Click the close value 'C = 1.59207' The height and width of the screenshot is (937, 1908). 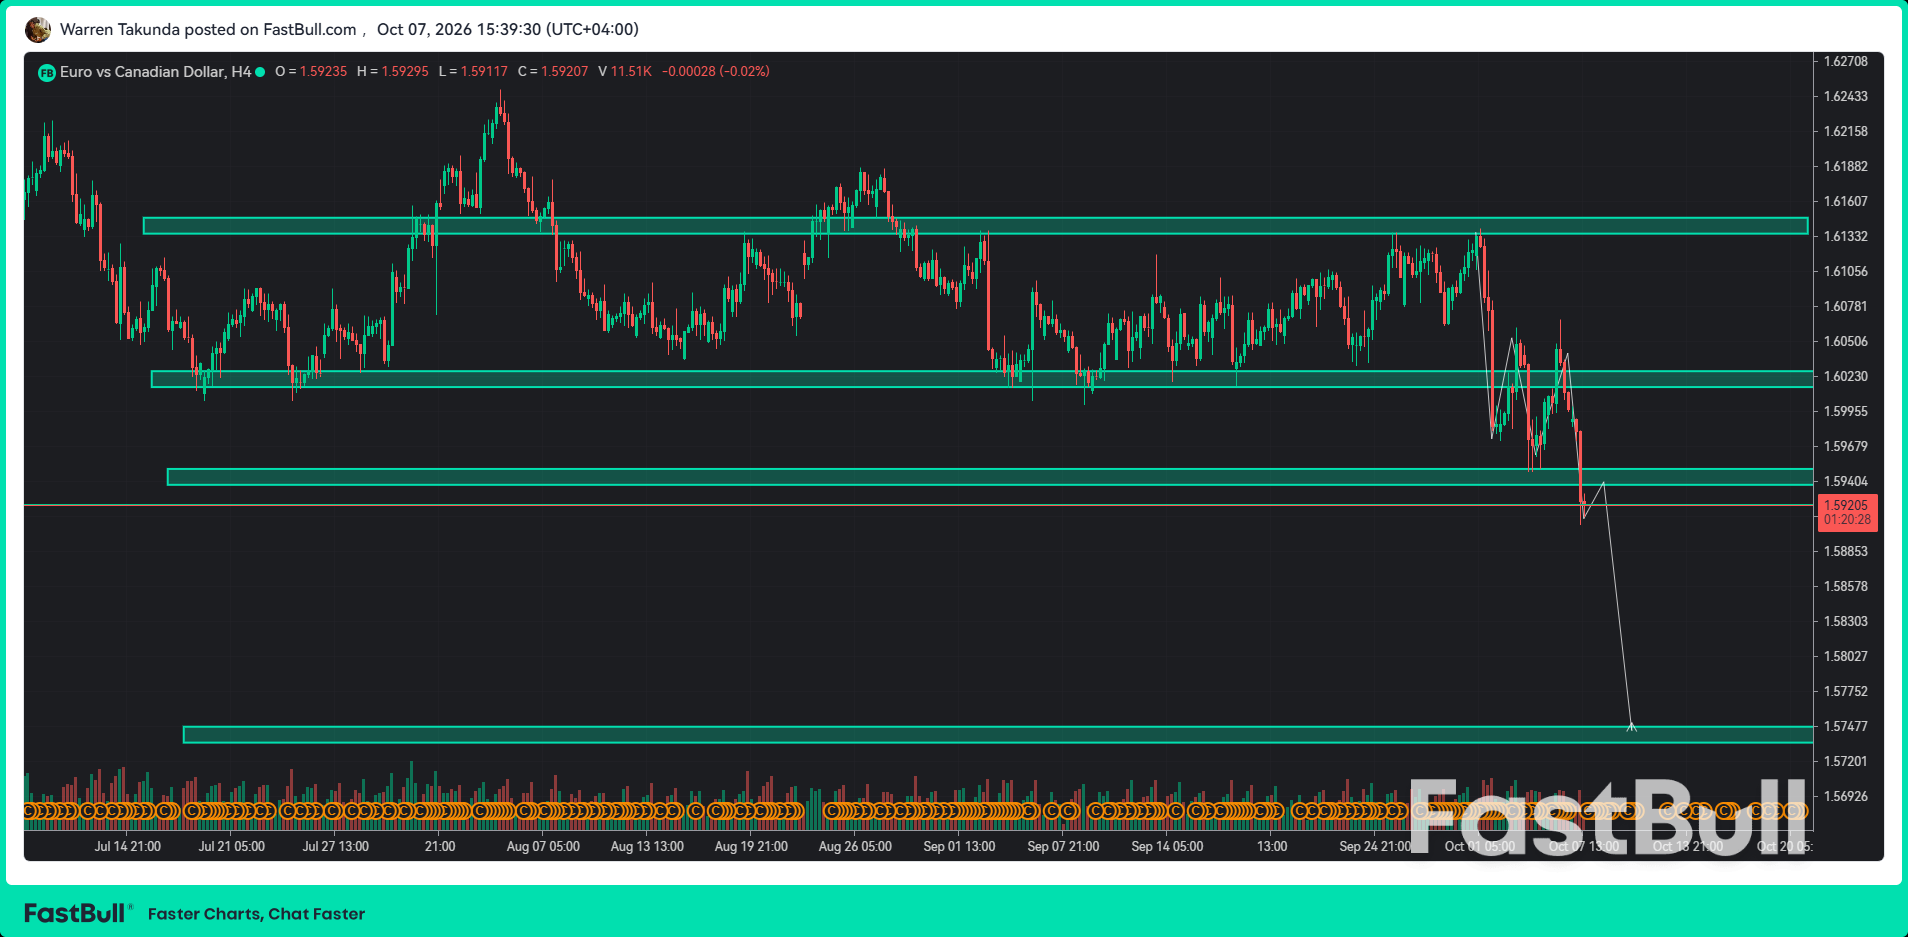coord(553,72)
